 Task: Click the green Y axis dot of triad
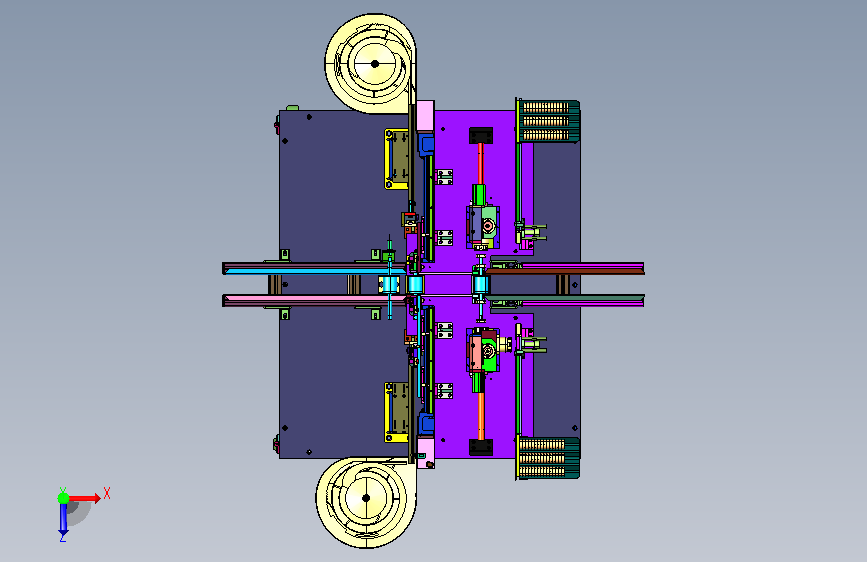coord(64,498)
